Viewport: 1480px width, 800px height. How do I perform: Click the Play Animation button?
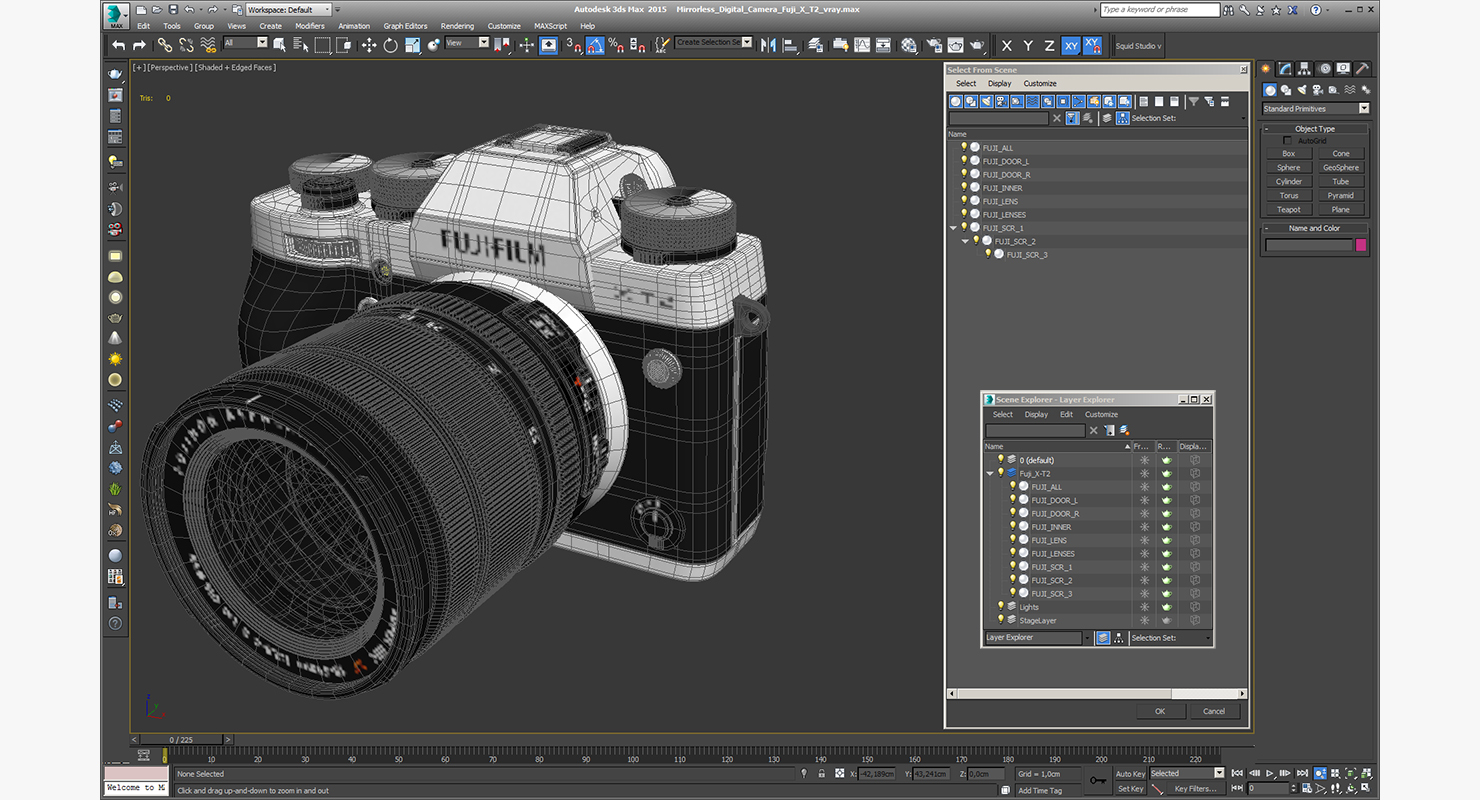tap(1270, 773)
